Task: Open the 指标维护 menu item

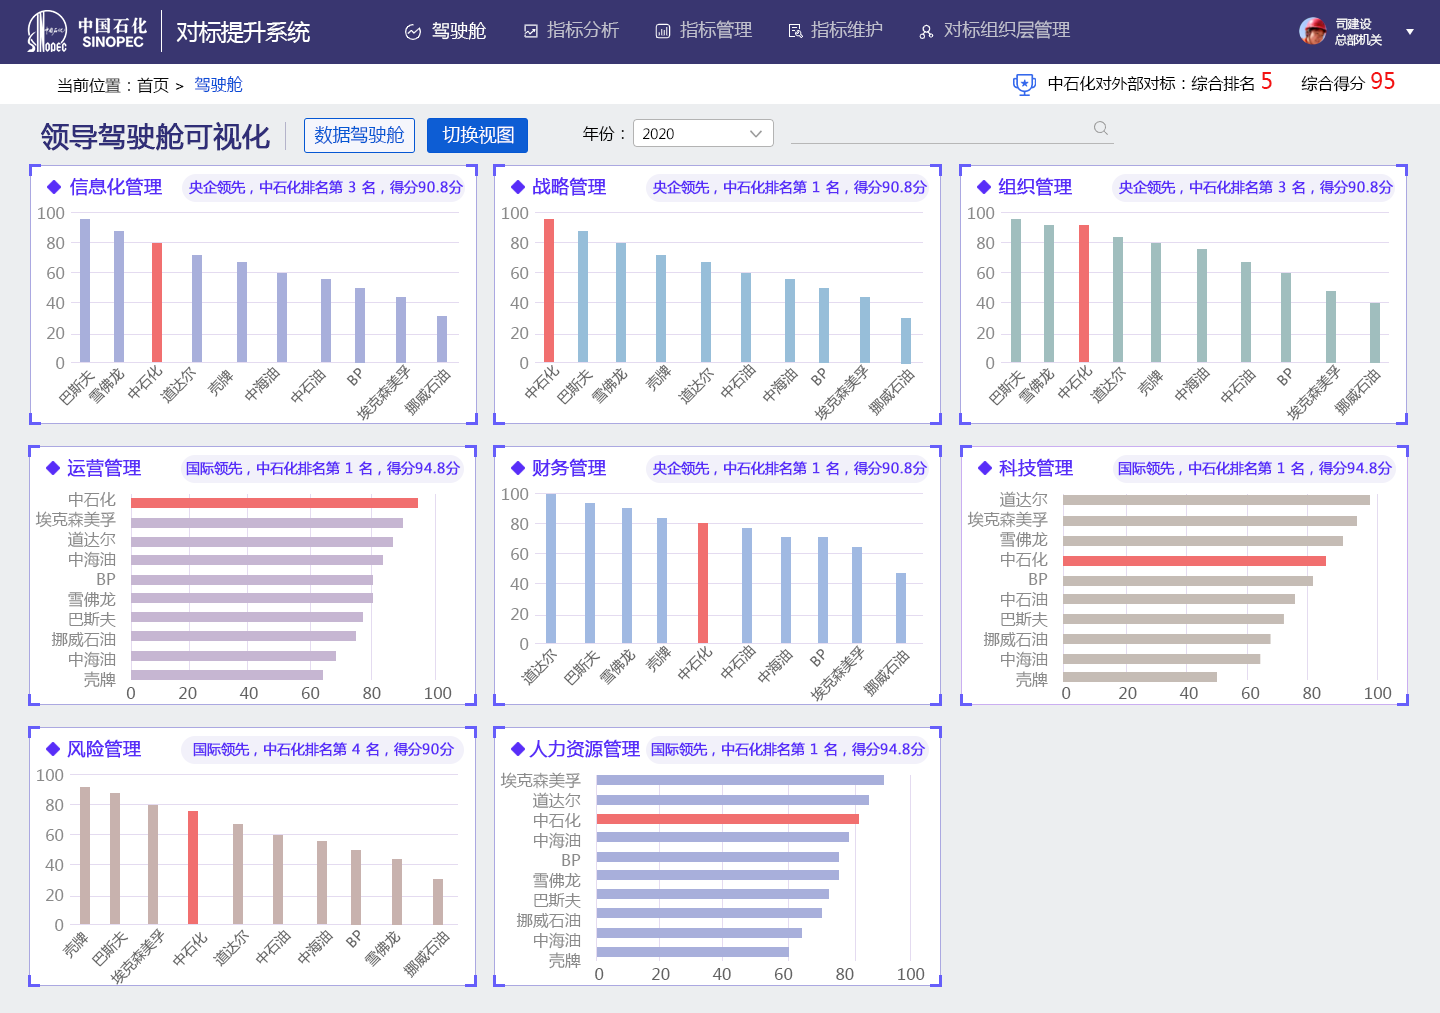Action: coord(836,31)
